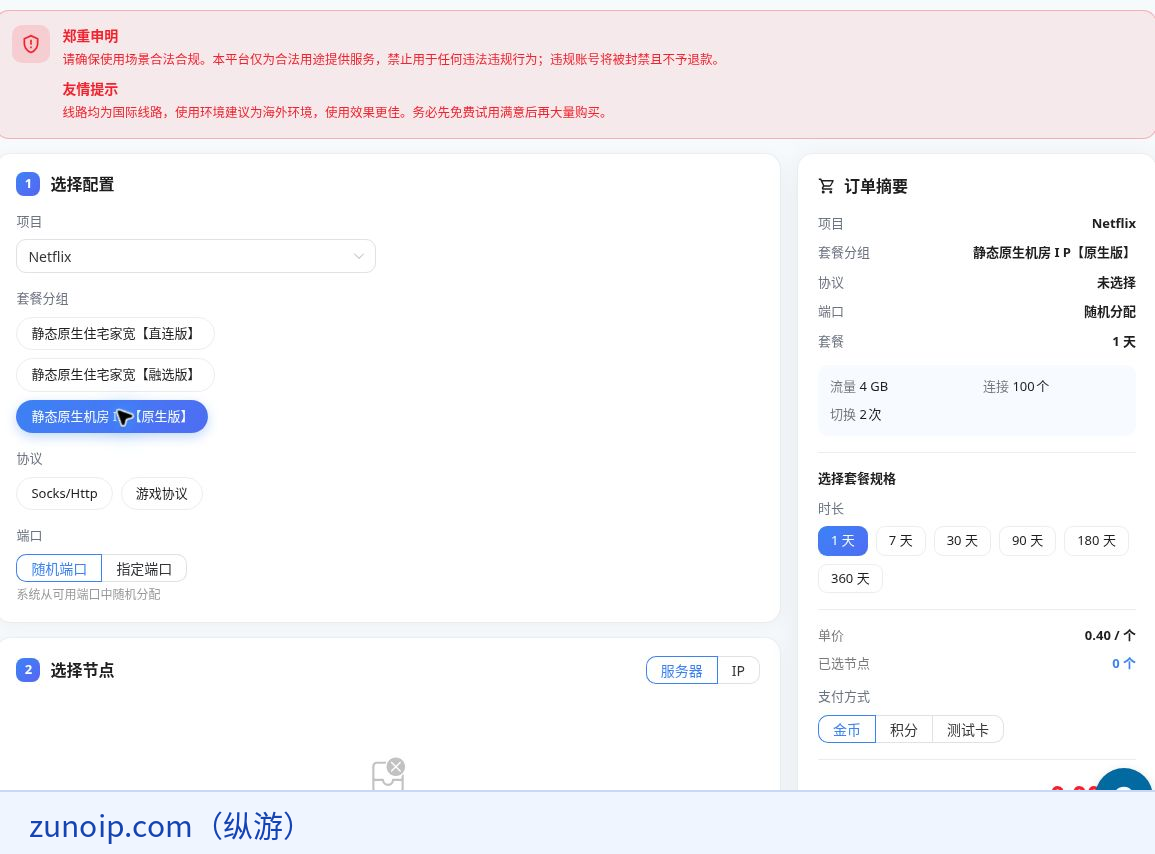Choose the Socks/Http protocol
1155x854 pixels.
(x=64, y=494)
